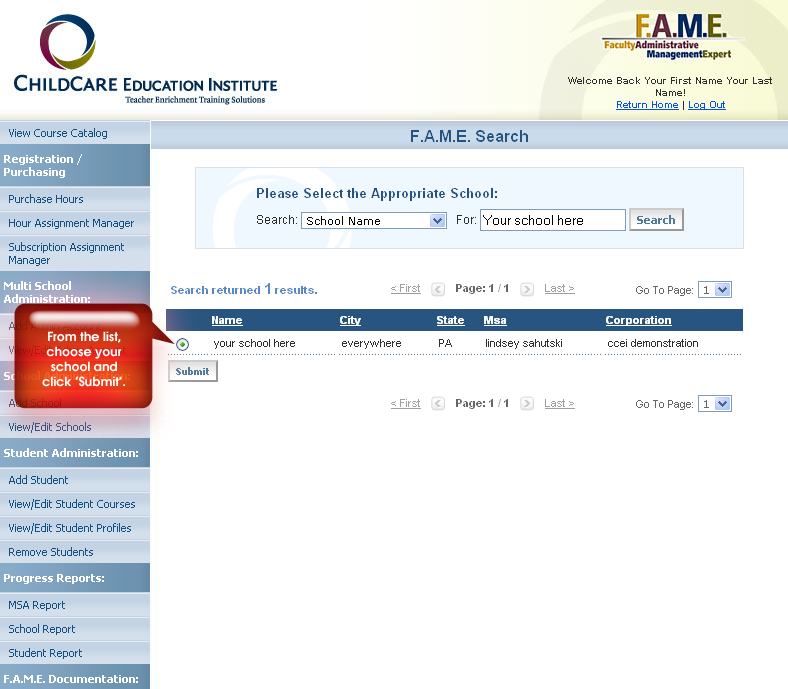Open MSA Report in sidebar
The height and width of the screenshot is (689, 788).
click(75, 605)
